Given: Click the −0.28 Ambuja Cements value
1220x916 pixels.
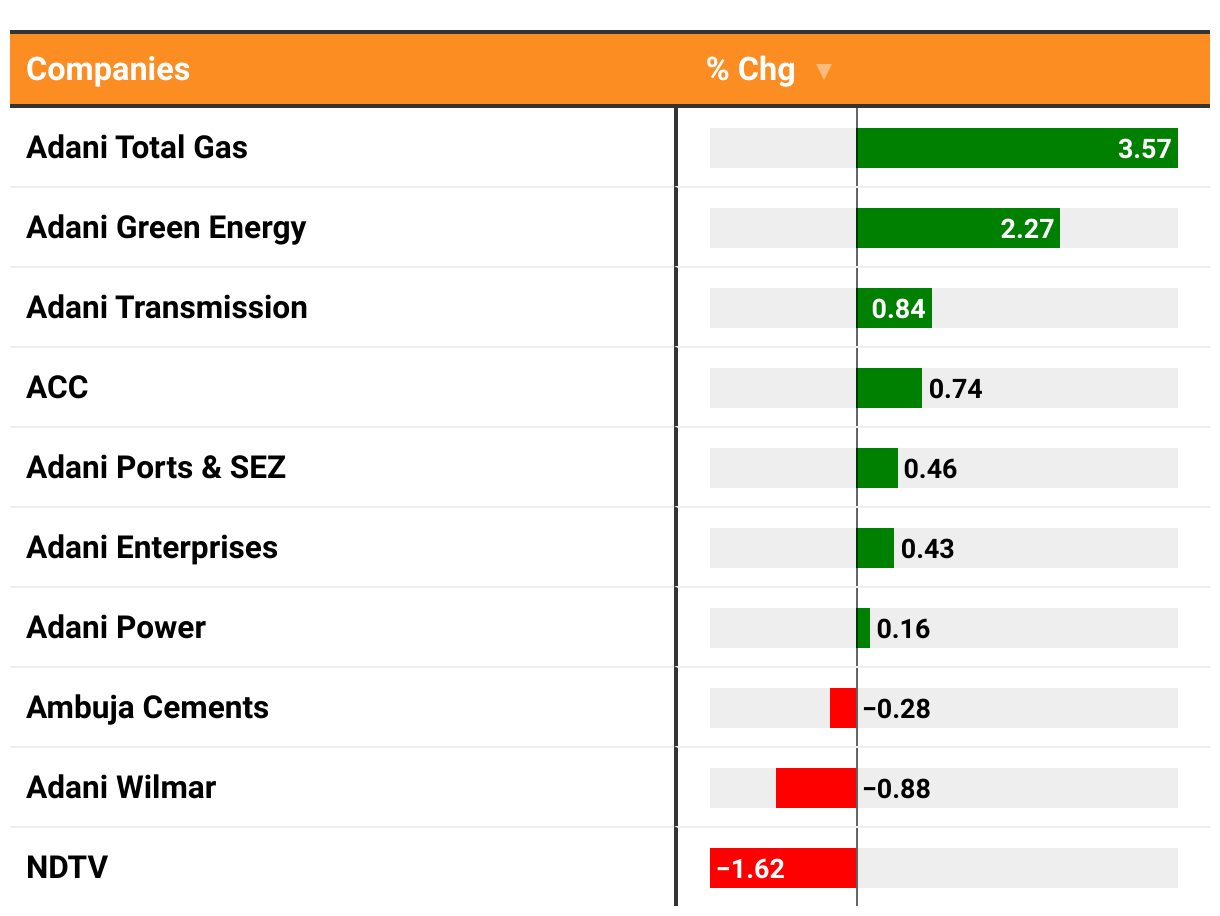Looking at the screenshot, I should [897, 709].
